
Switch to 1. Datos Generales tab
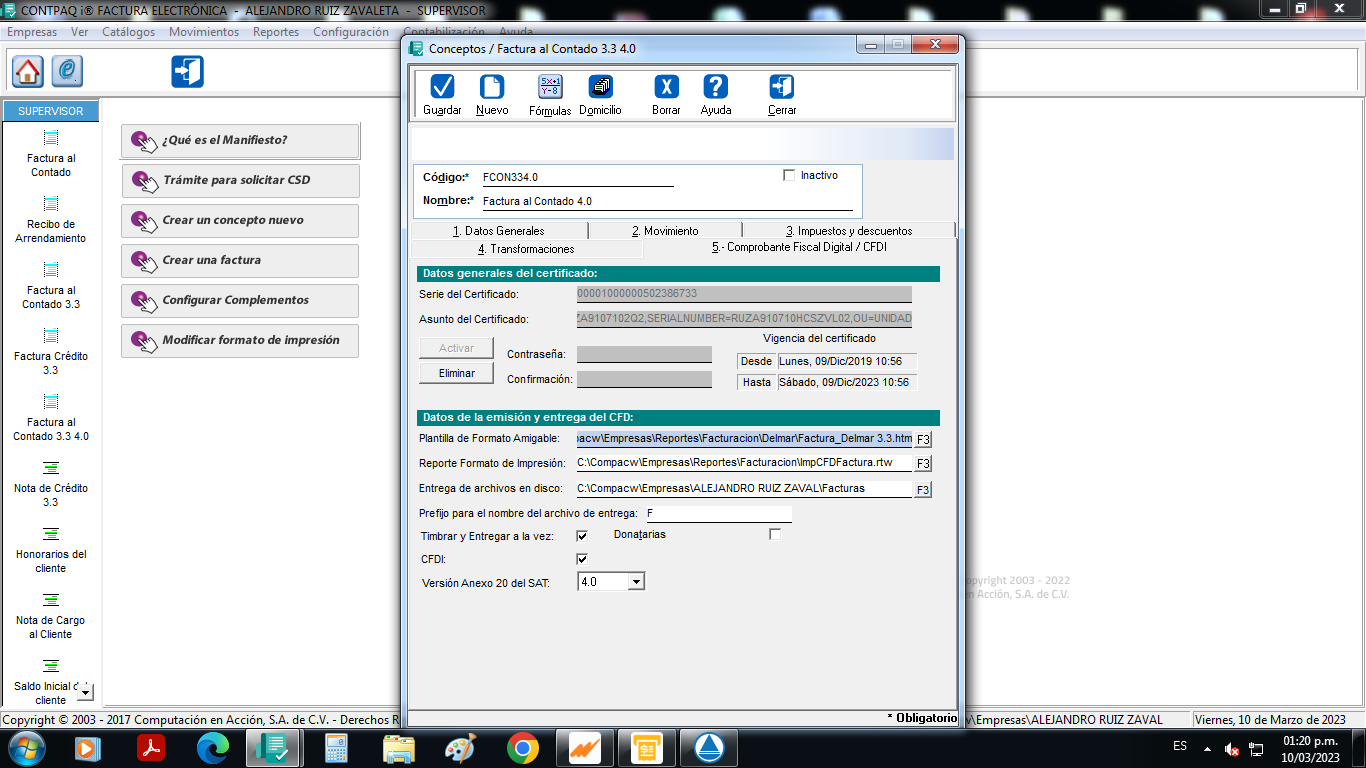tap(498, 231)
